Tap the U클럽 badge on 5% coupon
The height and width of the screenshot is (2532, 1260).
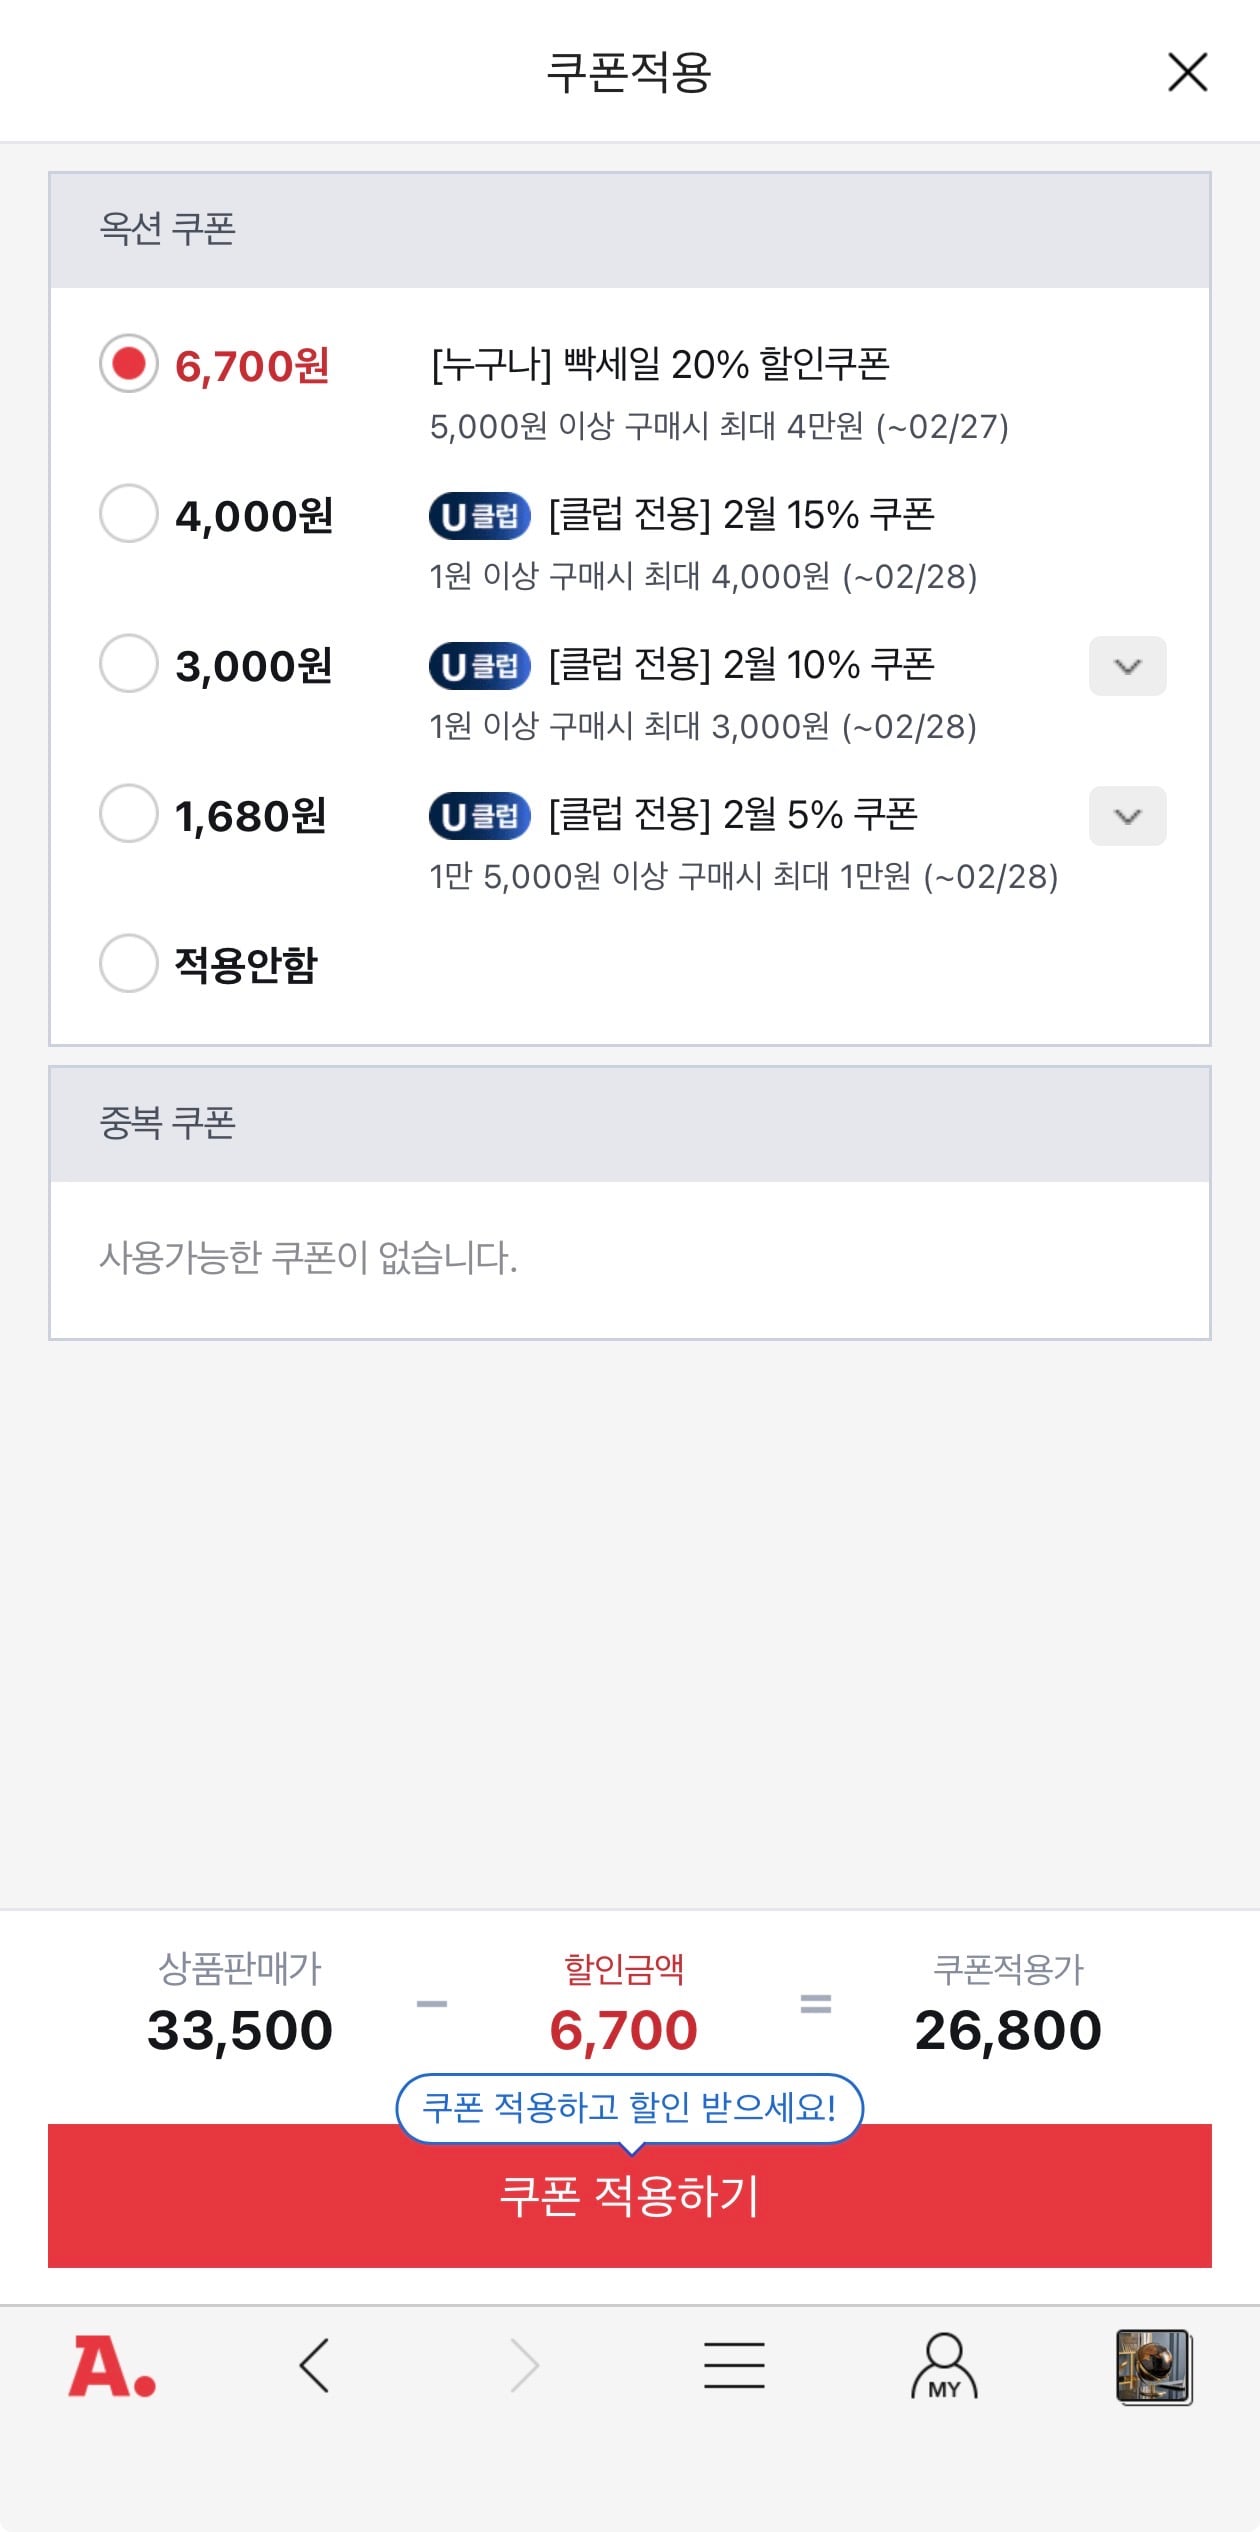479,816
